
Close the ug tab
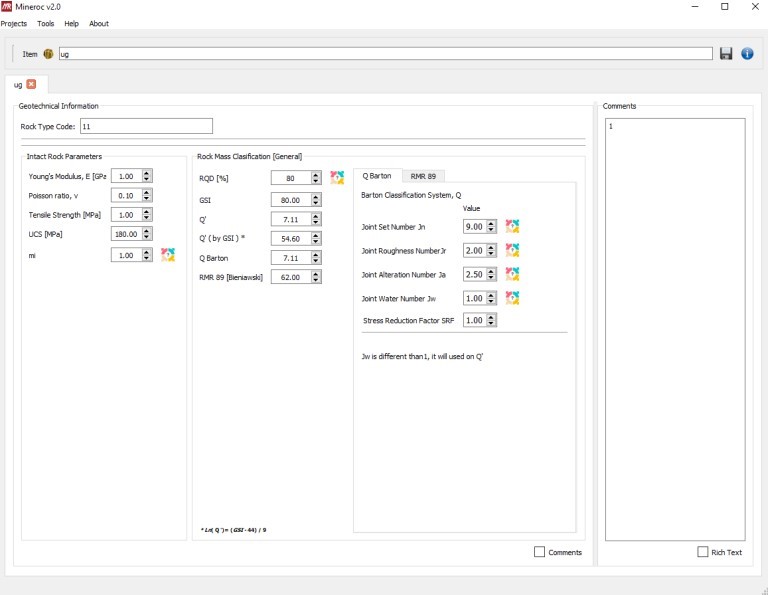click(31, 84)
